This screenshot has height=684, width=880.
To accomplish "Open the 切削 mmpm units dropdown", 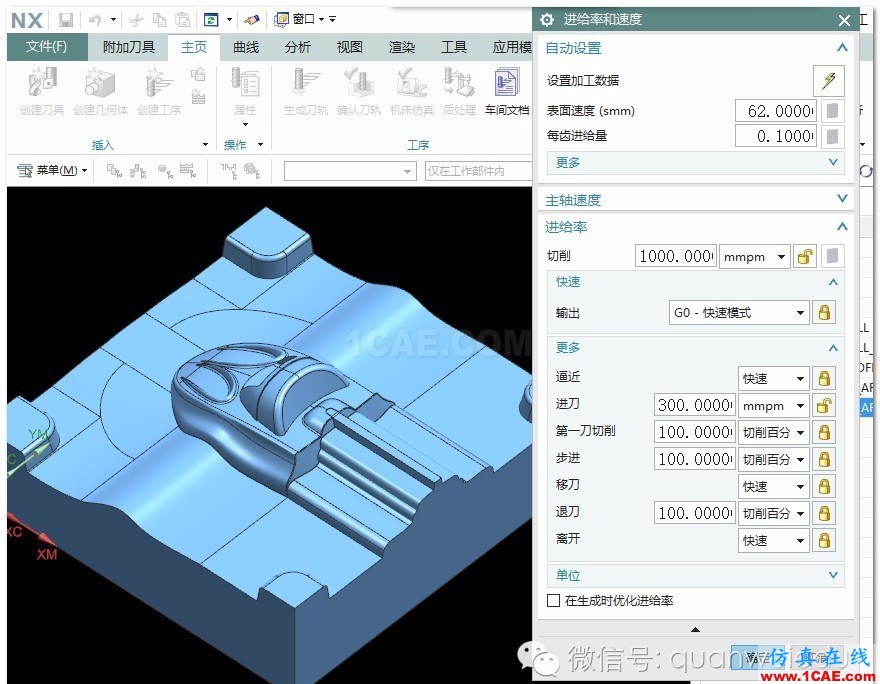I will (755, 256).
